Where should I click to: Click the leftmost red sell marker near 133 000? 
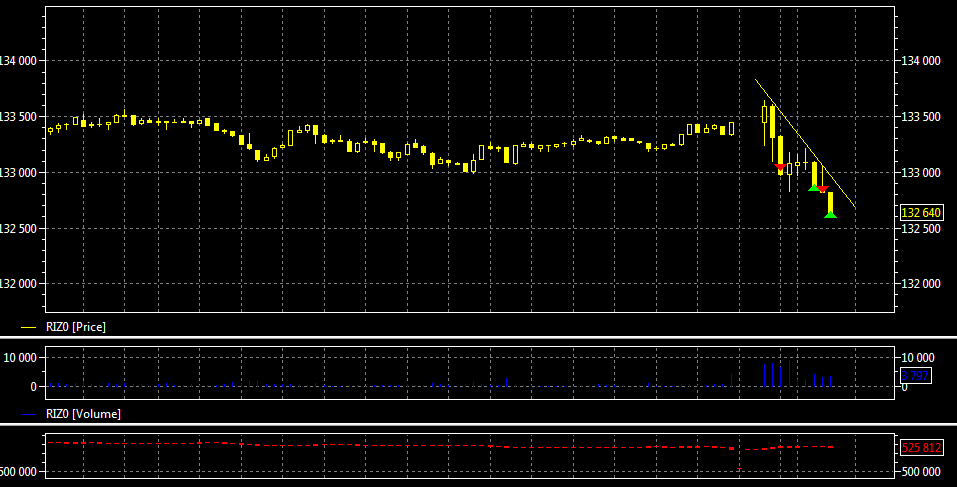coord(780,167)
